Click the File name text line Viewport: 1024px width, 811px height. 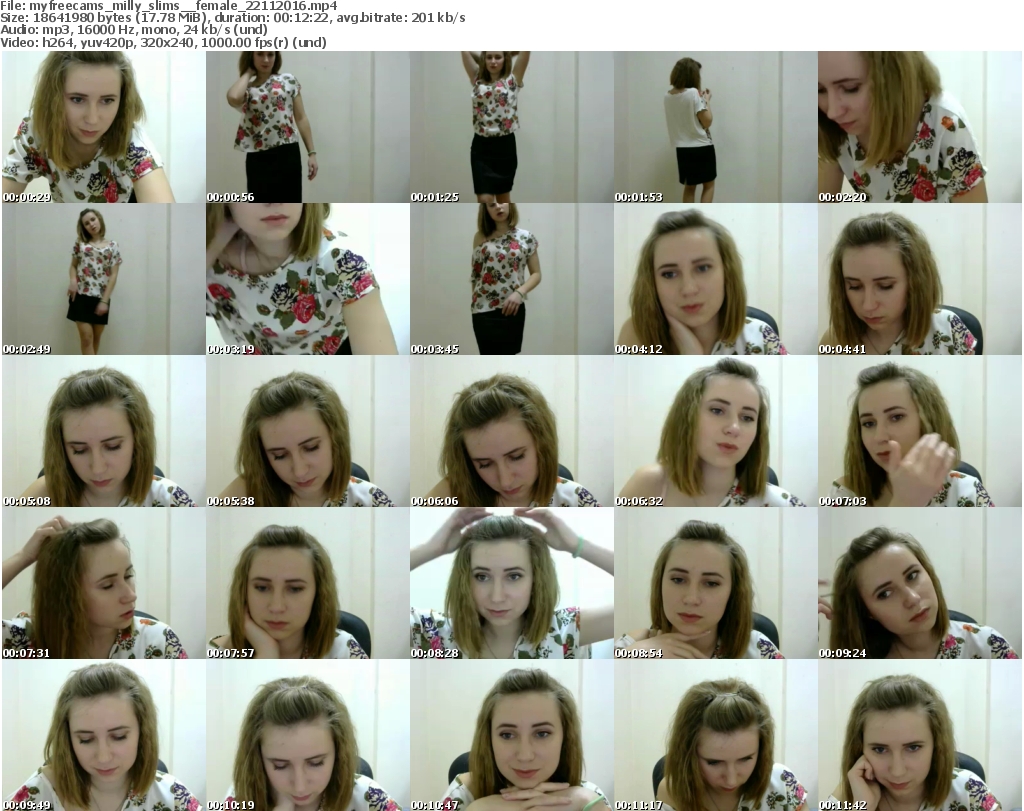click(168, 6)
